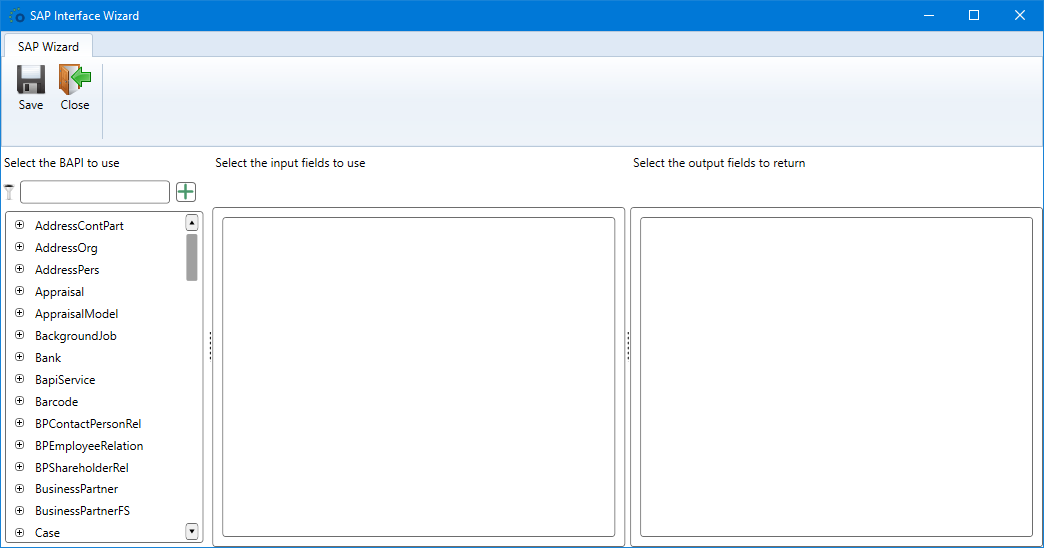The height and width of the screenshot is (548, 1044).
Task: Click the Save floppy disk icon
Action: click(31, 80)
